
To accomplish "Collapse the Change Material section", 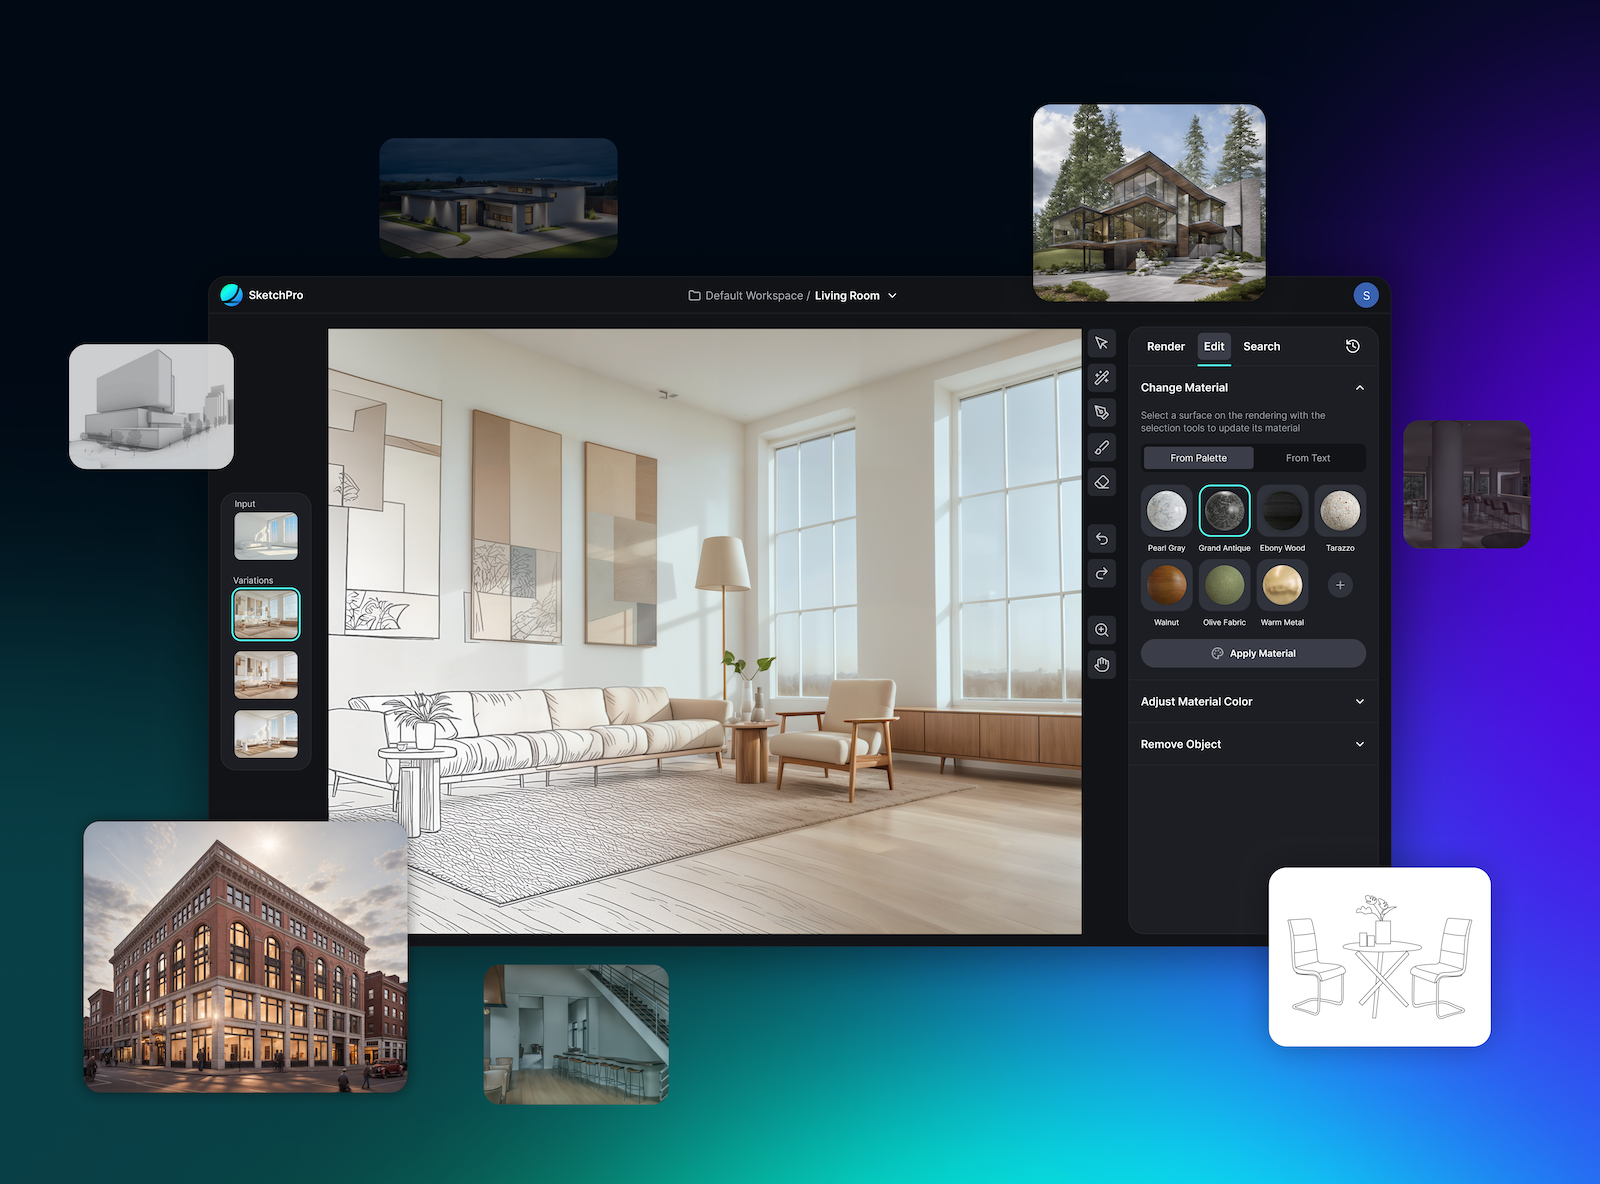I will [1359, 388].
